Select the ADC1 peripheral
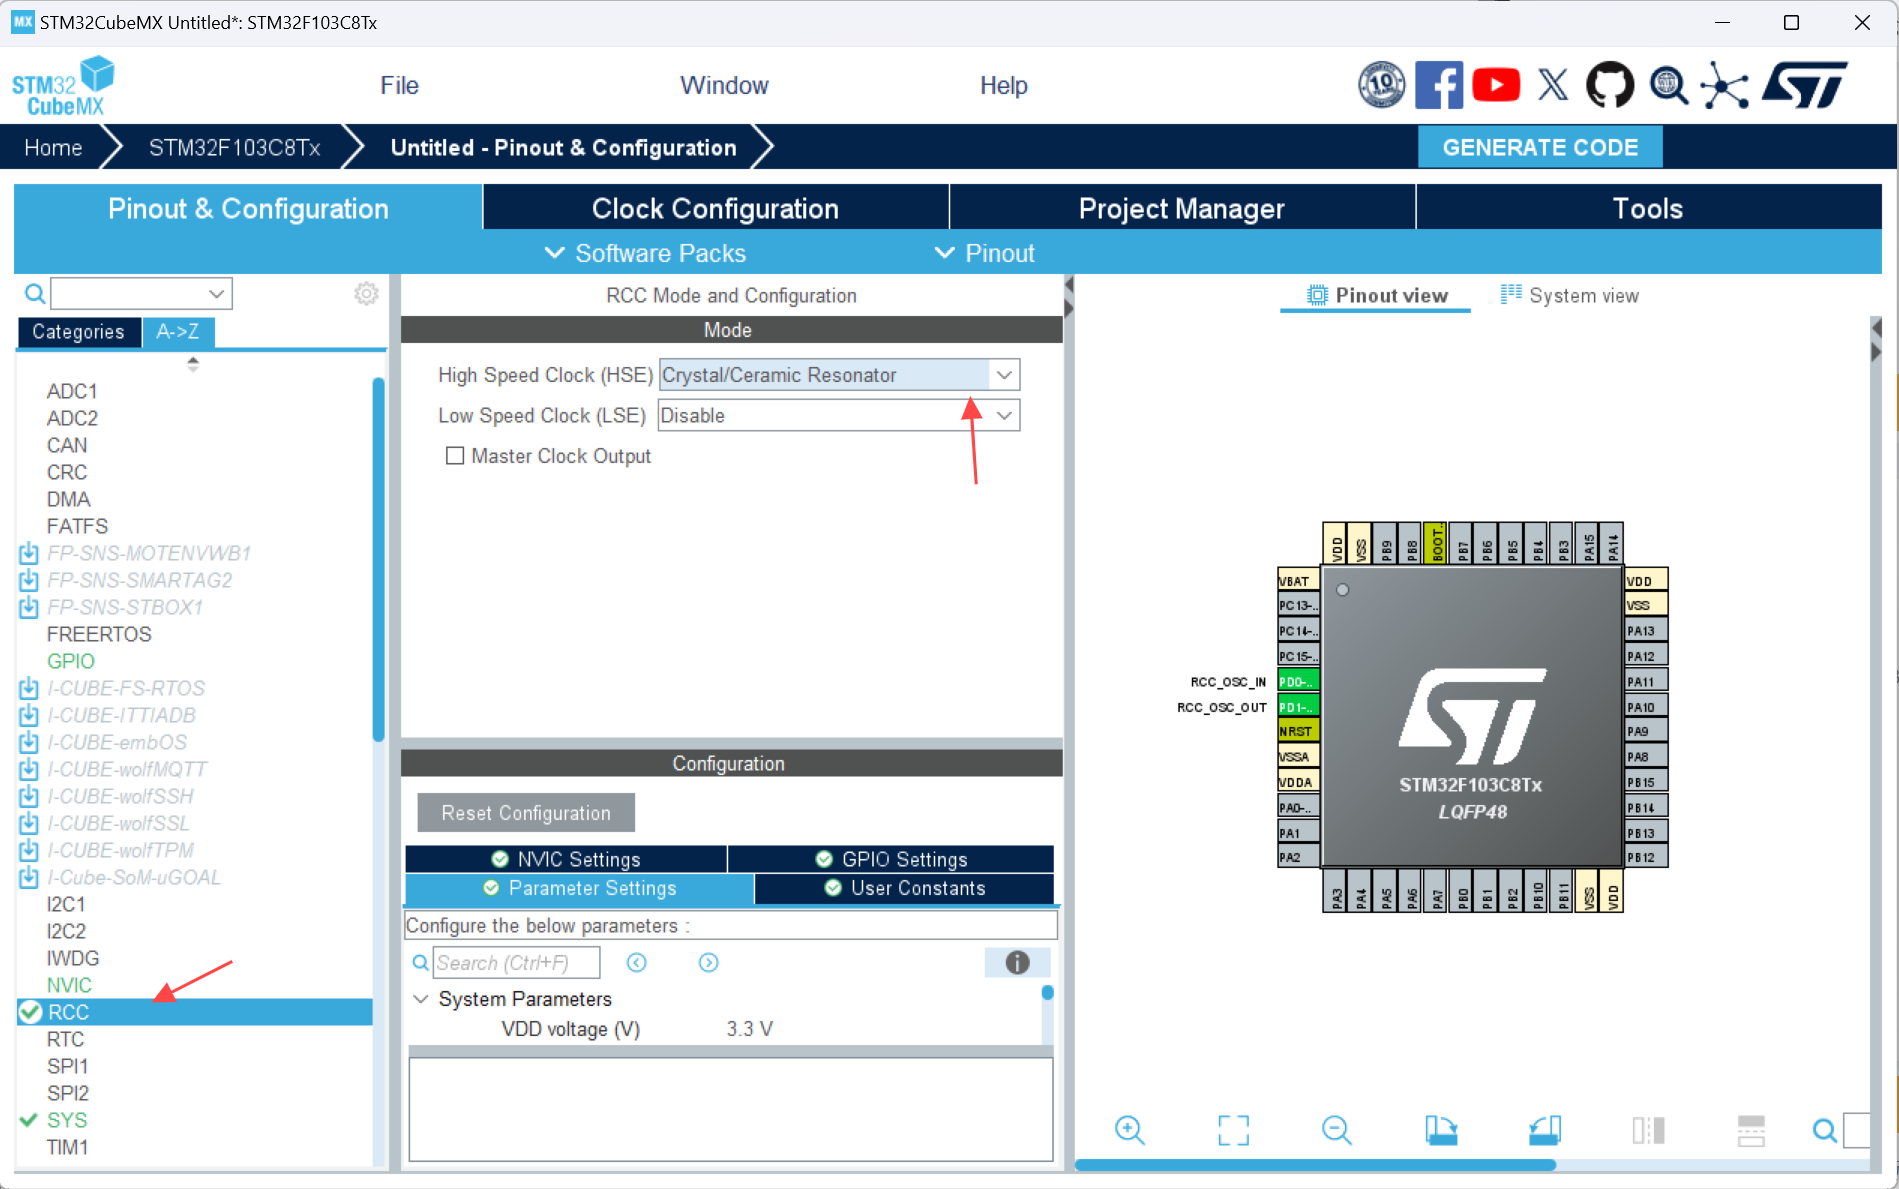Viewport: 1899px width, 1189px height. (x=72, y=391)
